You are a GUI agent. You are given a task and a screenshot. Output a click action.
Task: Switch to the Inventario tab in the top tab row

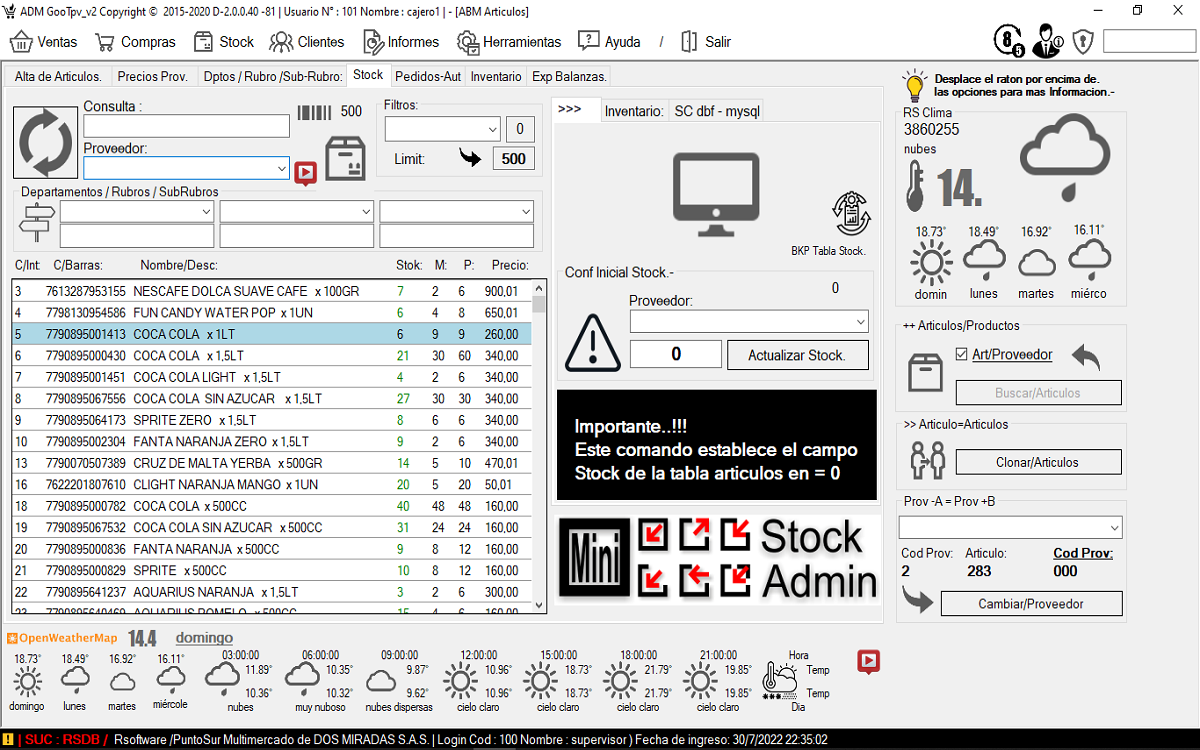click(x=496, y=76)
